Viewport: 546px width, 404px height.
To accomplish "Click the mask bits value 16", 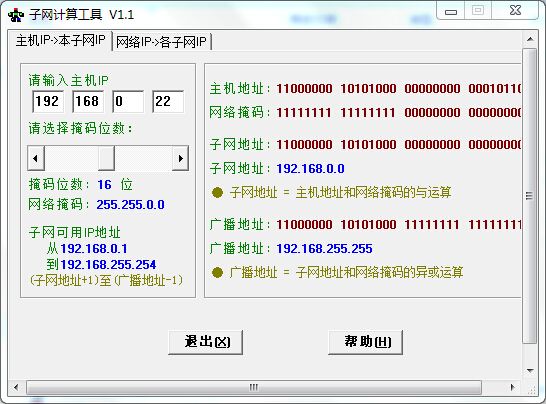I will click(x=104, y=185).
